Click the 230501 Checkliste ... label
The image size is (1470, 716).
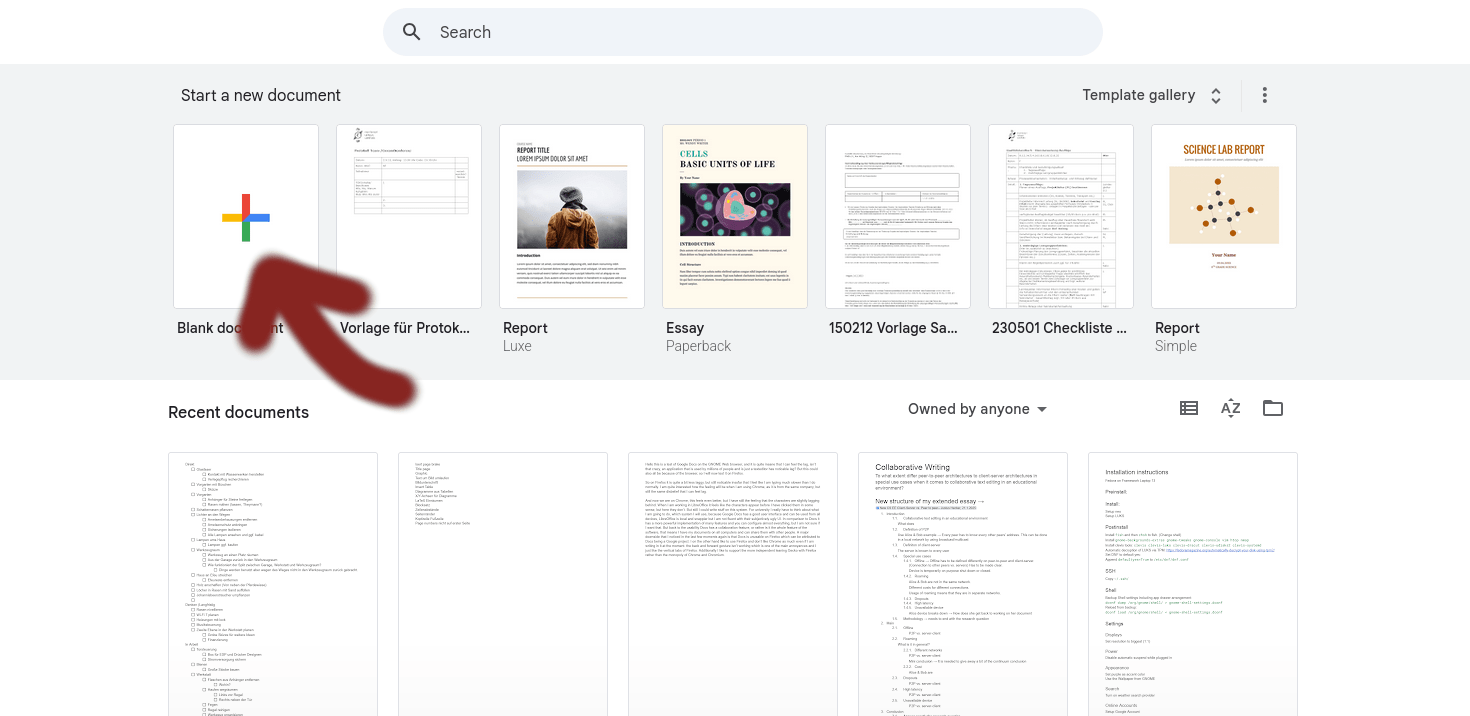coord(1059,328)
